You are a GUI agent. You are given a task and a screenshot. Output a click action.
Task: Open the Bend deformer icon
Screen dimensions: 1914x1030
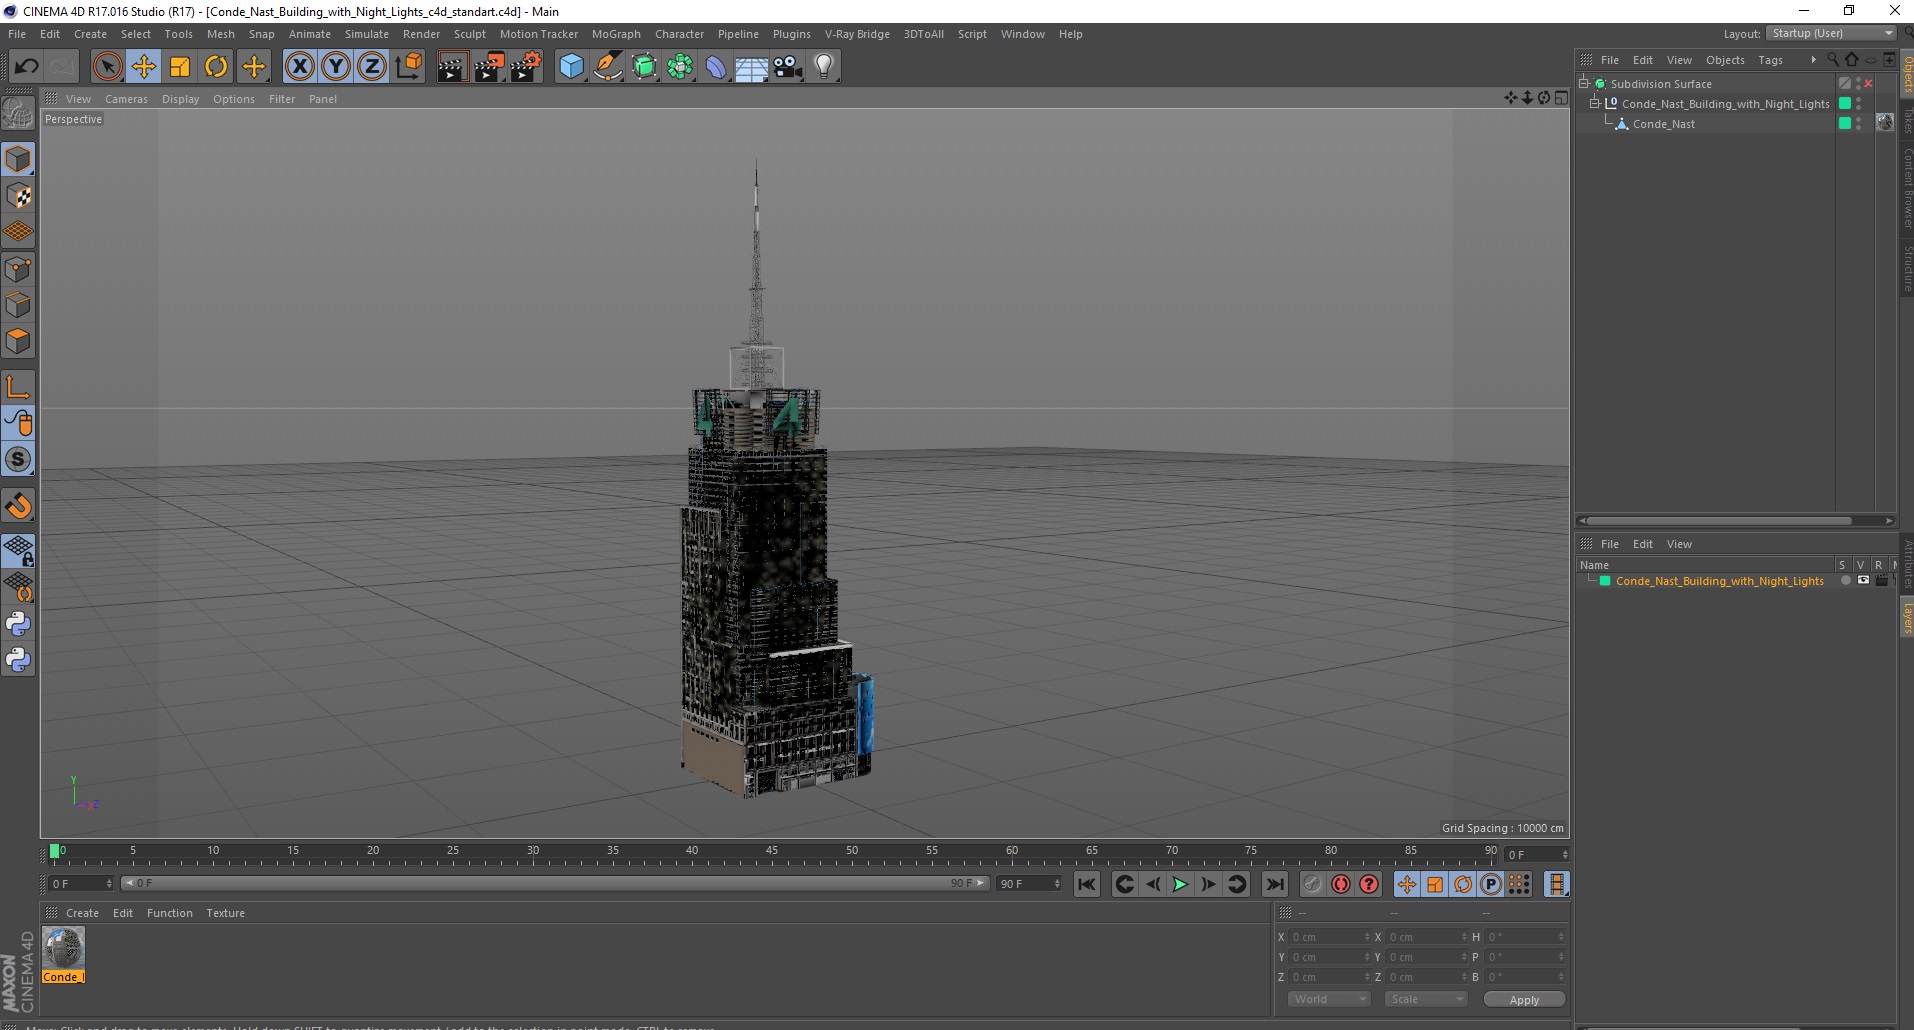click(x=716, y=67)
